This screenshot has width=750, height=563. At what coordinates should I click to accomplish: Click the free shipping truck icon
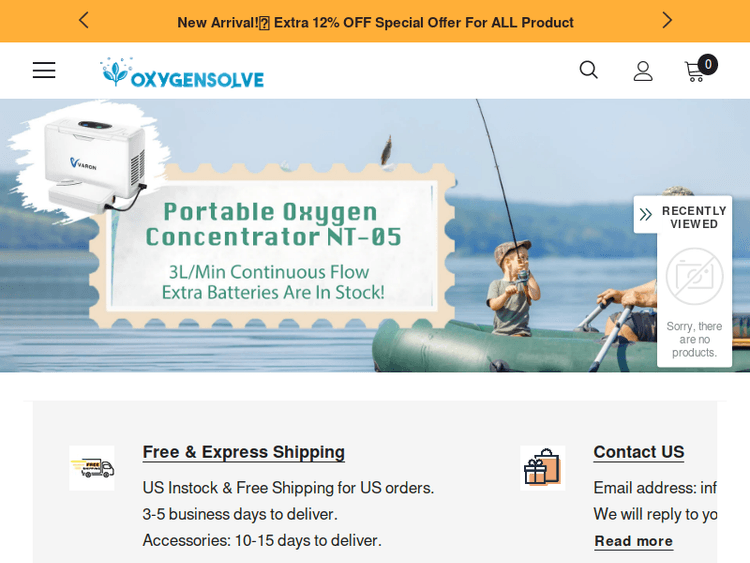92,468
